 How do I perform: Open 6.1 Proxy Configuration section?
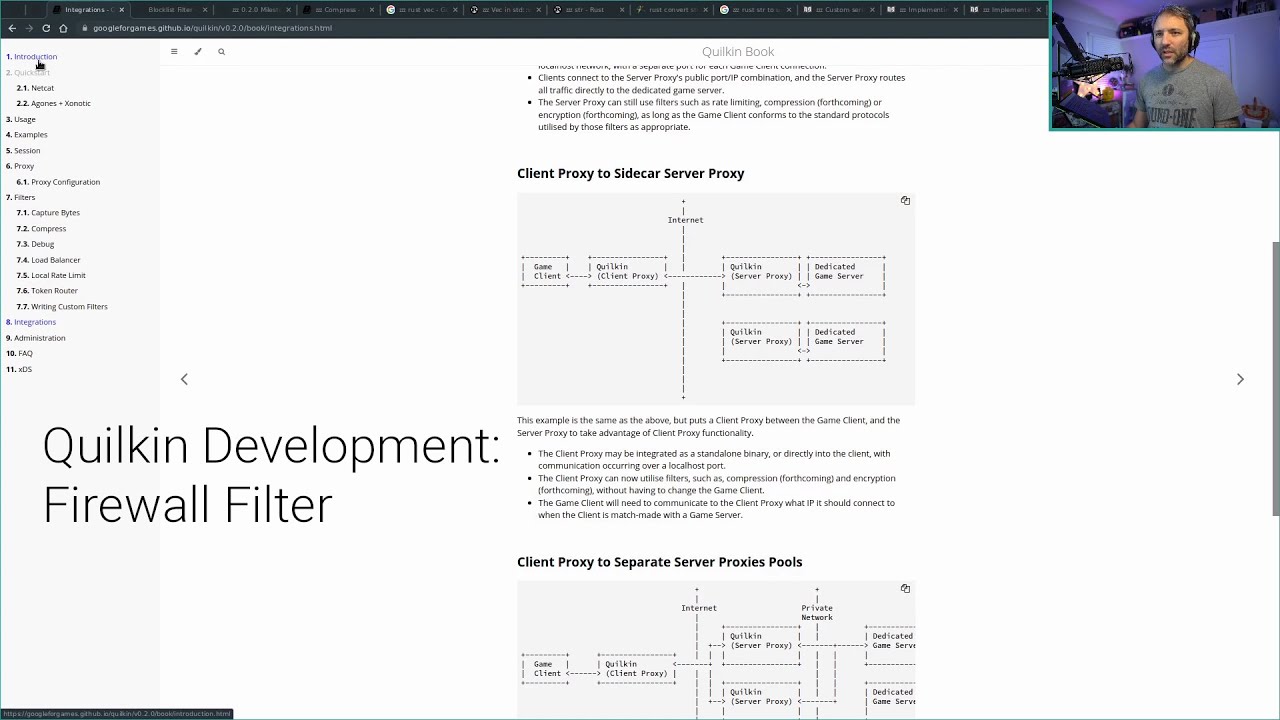click(x=58, y=182)
